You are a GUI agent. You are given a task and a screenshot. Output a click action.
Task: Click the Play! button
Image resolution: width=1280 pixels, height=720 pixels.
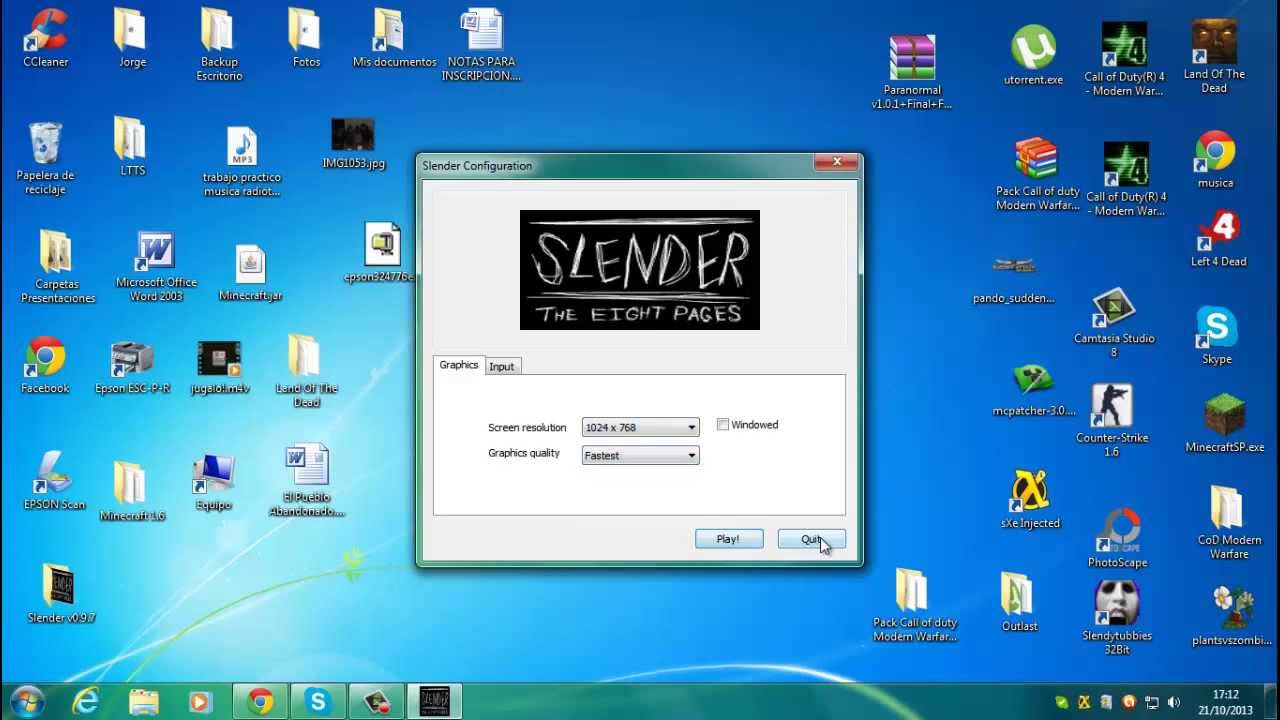point(729,539)
